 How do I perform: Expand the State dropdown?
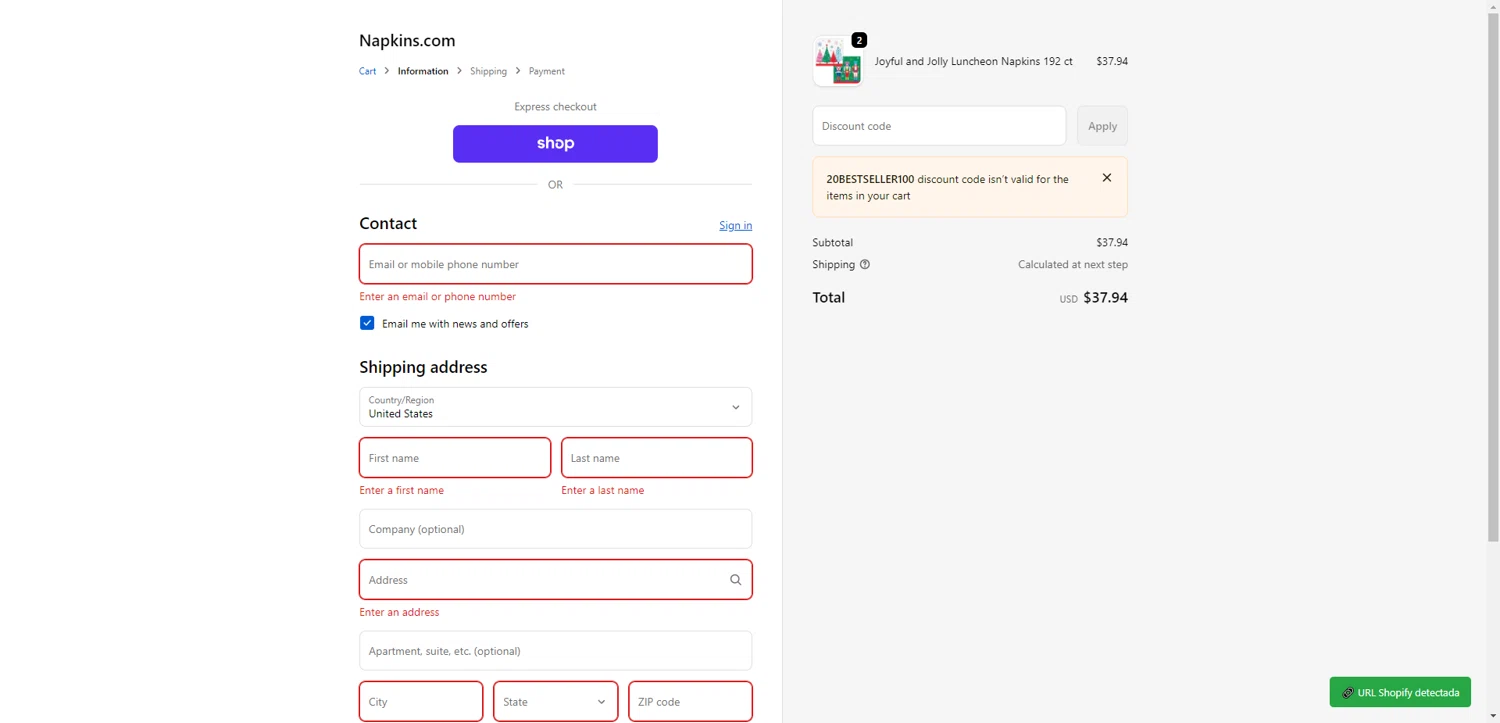tap(555, 702)
